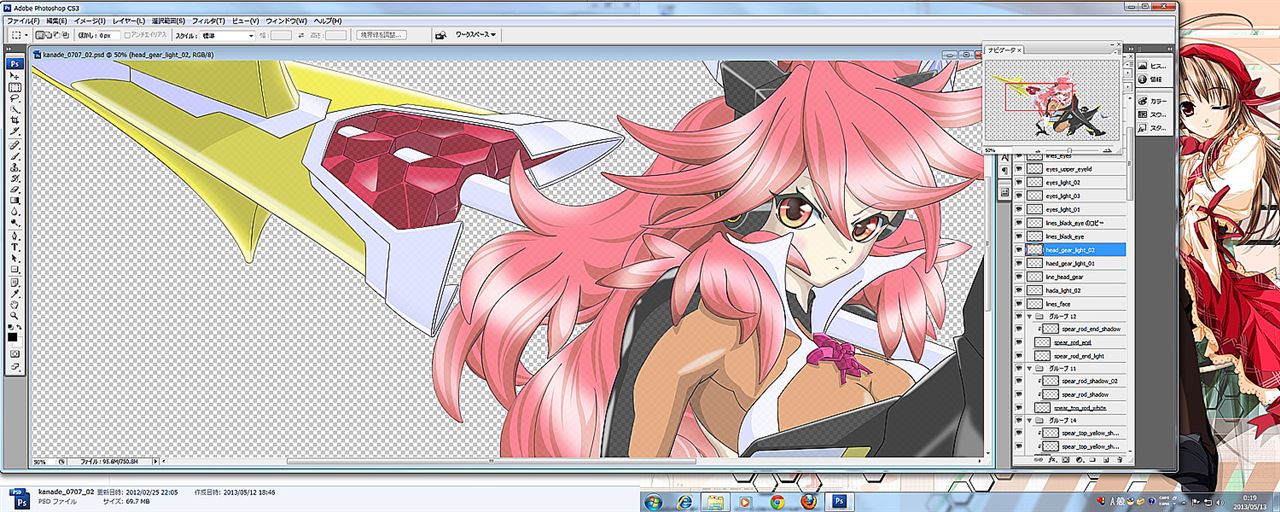The image size is (1280, 512).
Task: Click the 境界線を調整 refine edge button
Action: 379,35
